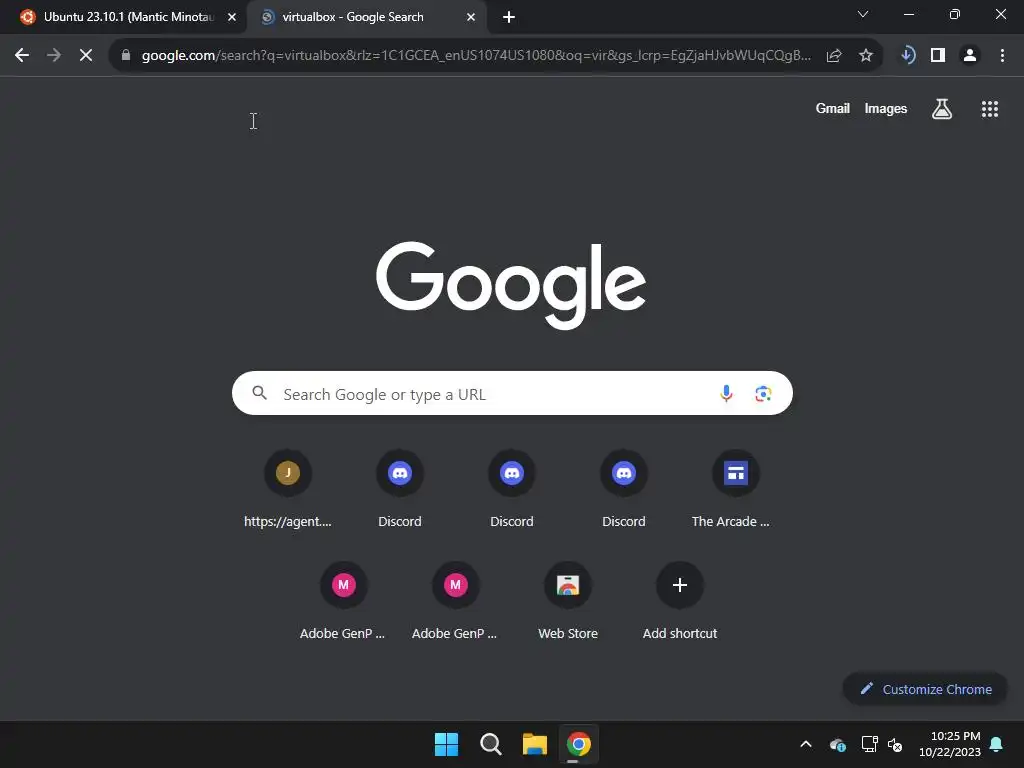
Task: Open the Chrome profile avatar menu
Action: pyautogui.click(x=970, y=56)
